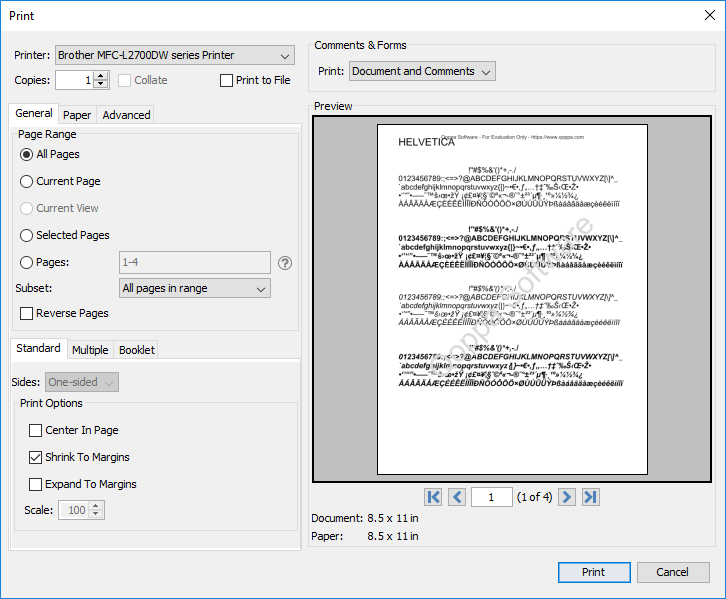This screenshot has height=599, width=726.
Task: Open the Booklet tab
Action: tap(137, 350)
